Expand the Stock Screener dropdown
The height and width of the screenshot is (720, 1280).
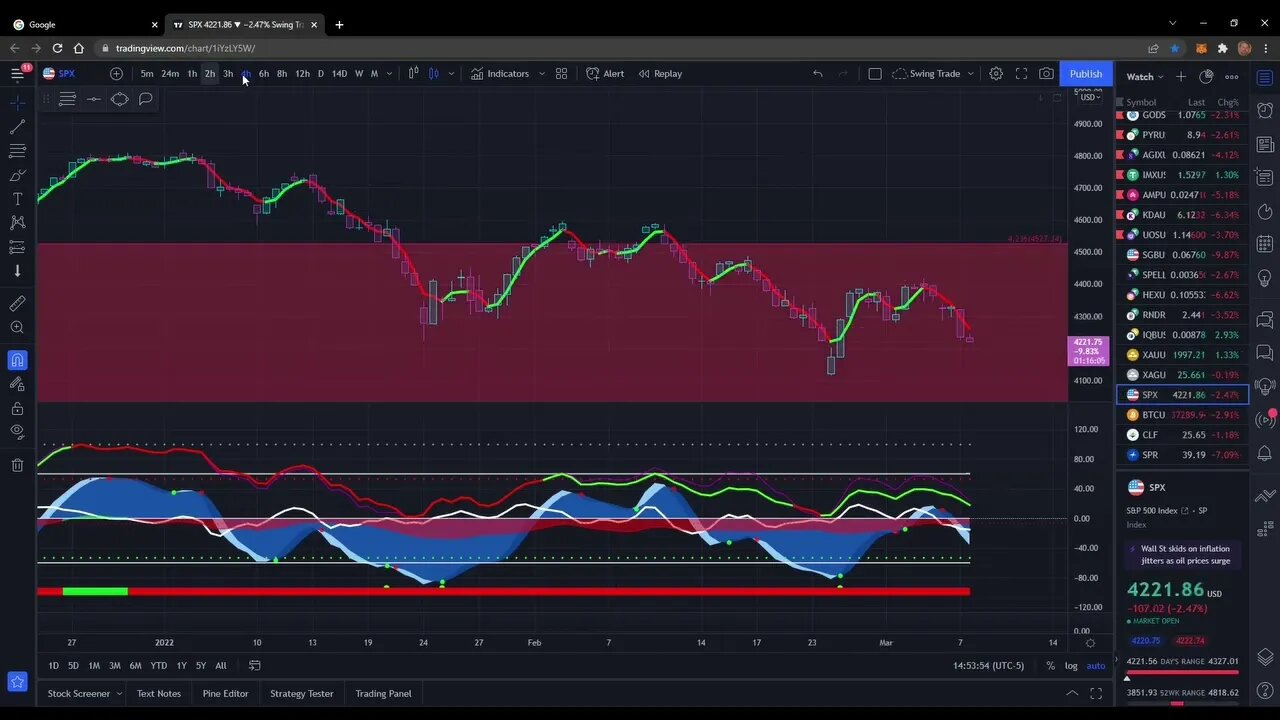(x=119, y=693)
